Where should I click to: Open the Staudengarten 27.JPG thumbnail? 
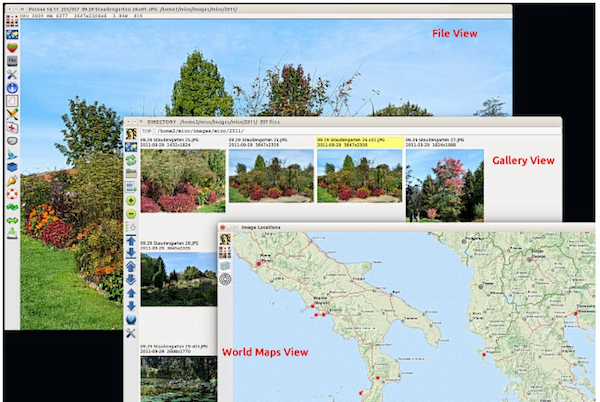445,186
